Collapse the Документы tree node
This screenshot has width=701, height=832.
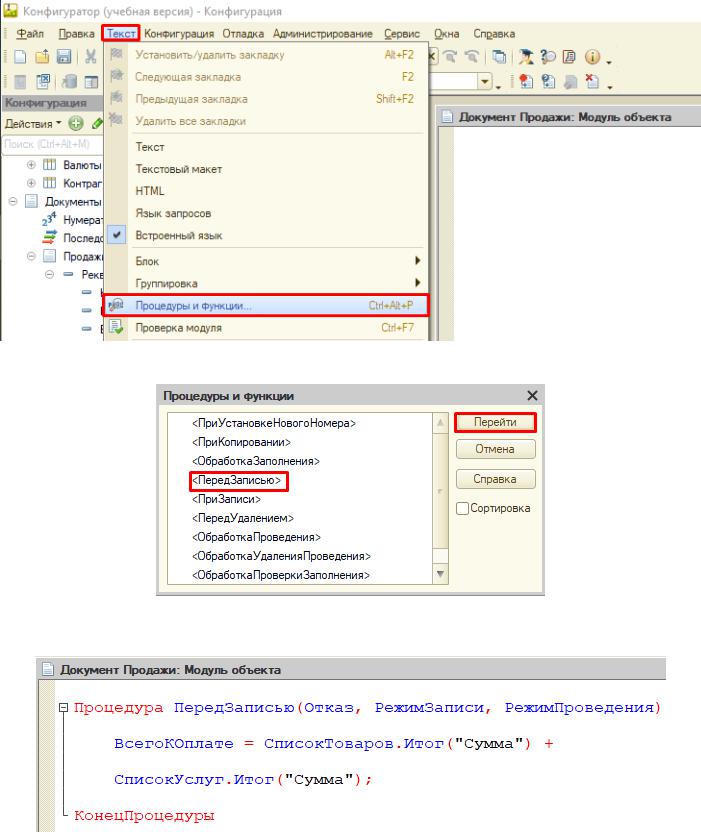pos(13,202)
